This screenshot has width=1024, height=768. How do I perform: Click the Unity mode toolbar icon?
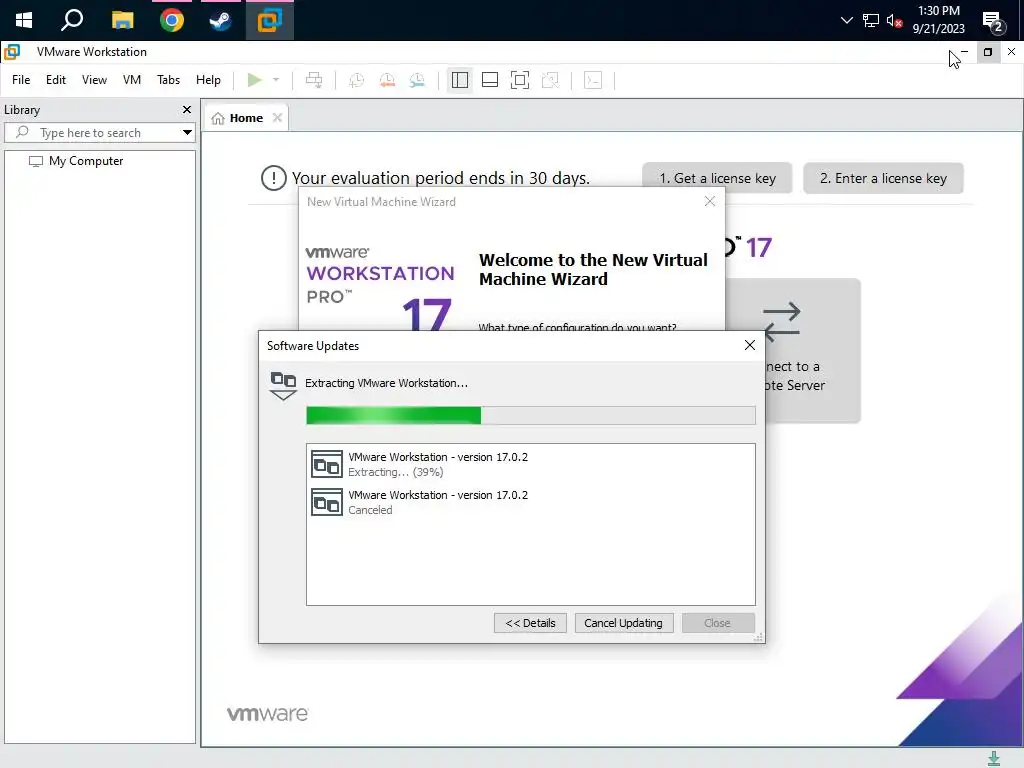(551, 80)
